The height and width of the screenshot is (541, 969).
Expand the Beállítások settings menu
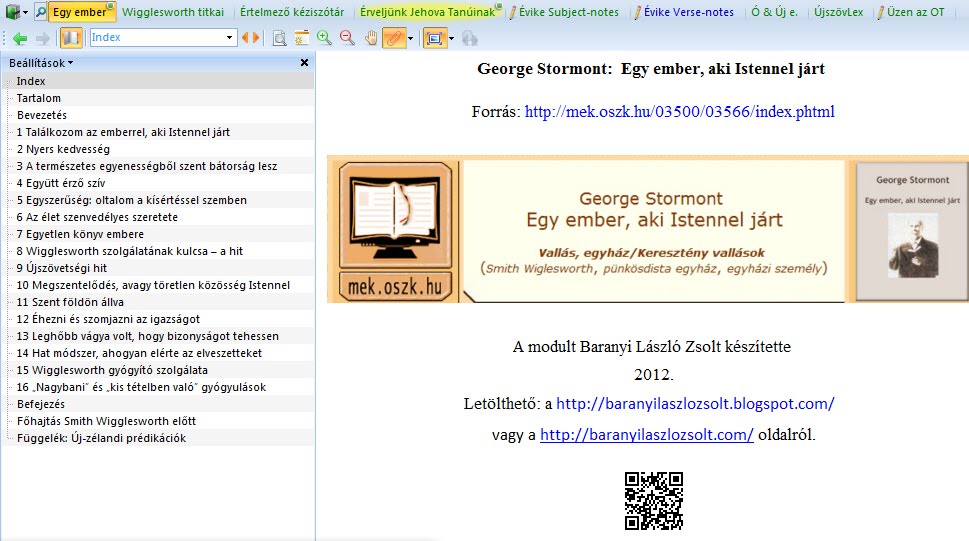pos(41,63)
